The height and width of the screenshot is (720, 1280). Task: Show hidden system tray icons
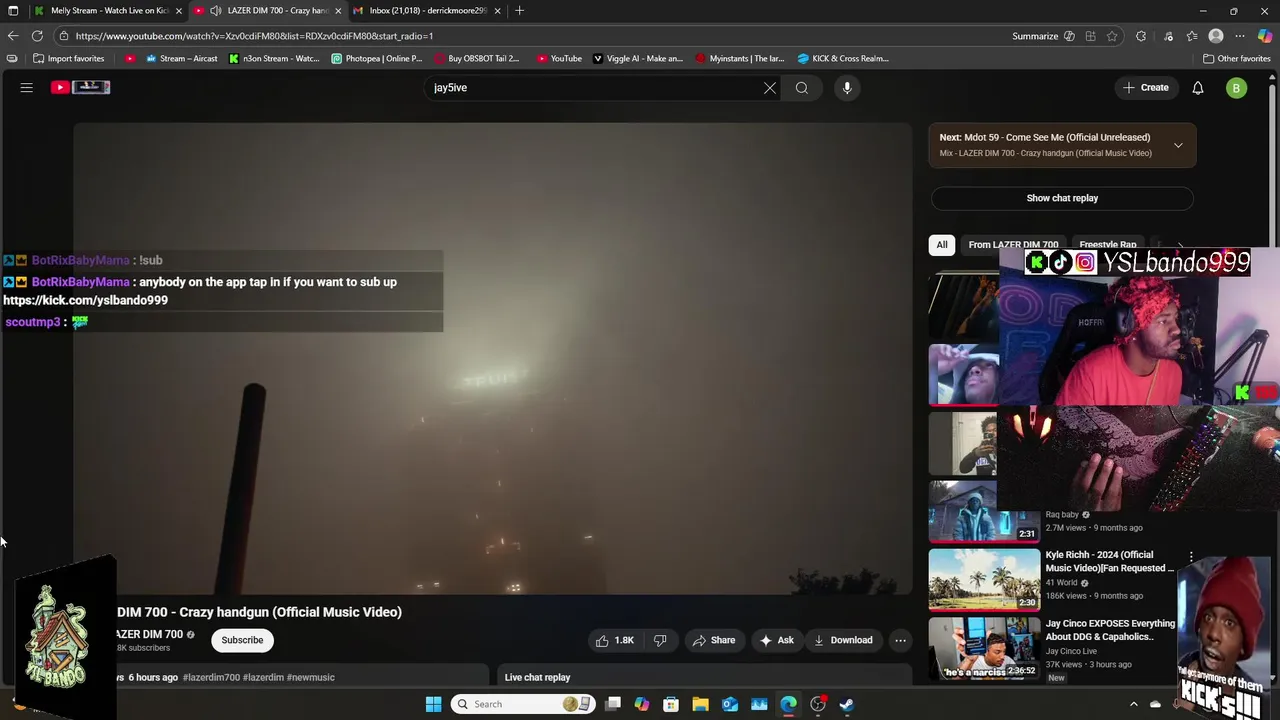tap(1133, 704)
